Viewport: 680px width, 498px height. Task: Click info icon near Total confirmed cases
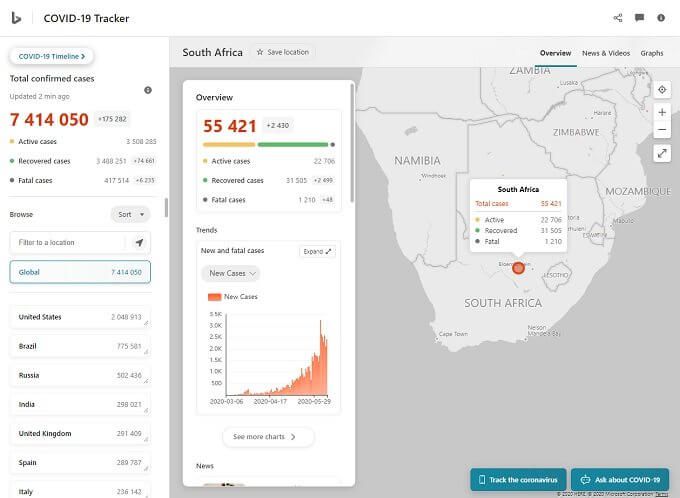[x=148, y=90]
